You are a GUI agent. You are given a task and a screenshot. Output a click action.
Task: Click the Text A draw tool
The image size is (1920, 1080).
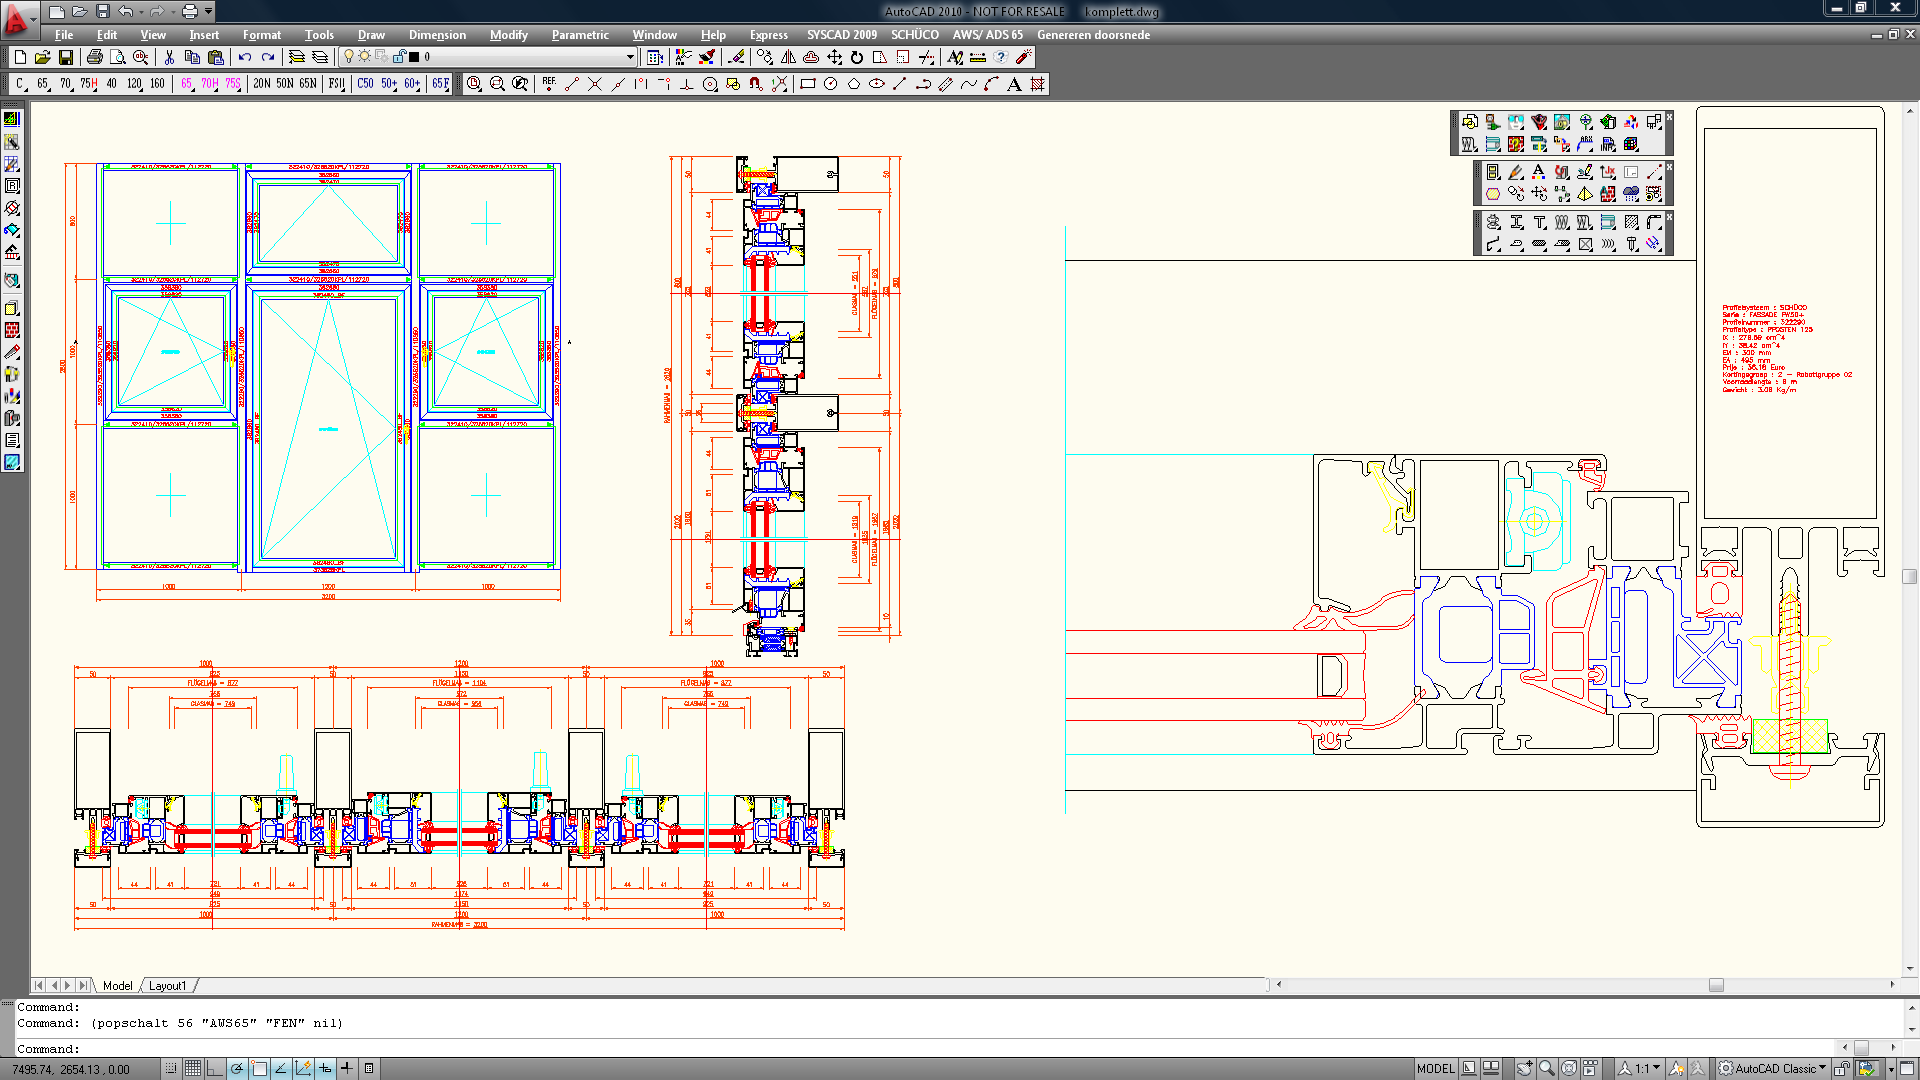[1014, 84]
